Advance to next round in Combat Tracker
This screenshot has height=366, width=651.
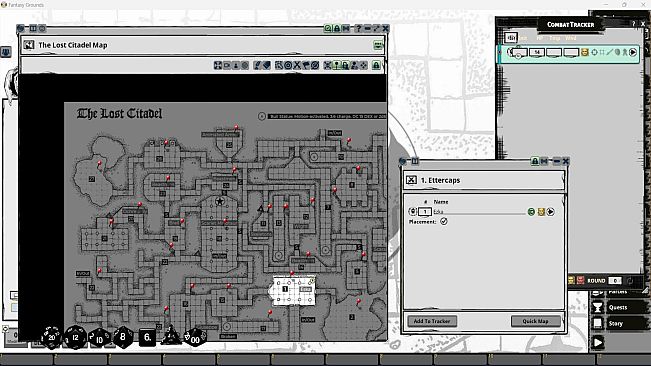[629, 281]
